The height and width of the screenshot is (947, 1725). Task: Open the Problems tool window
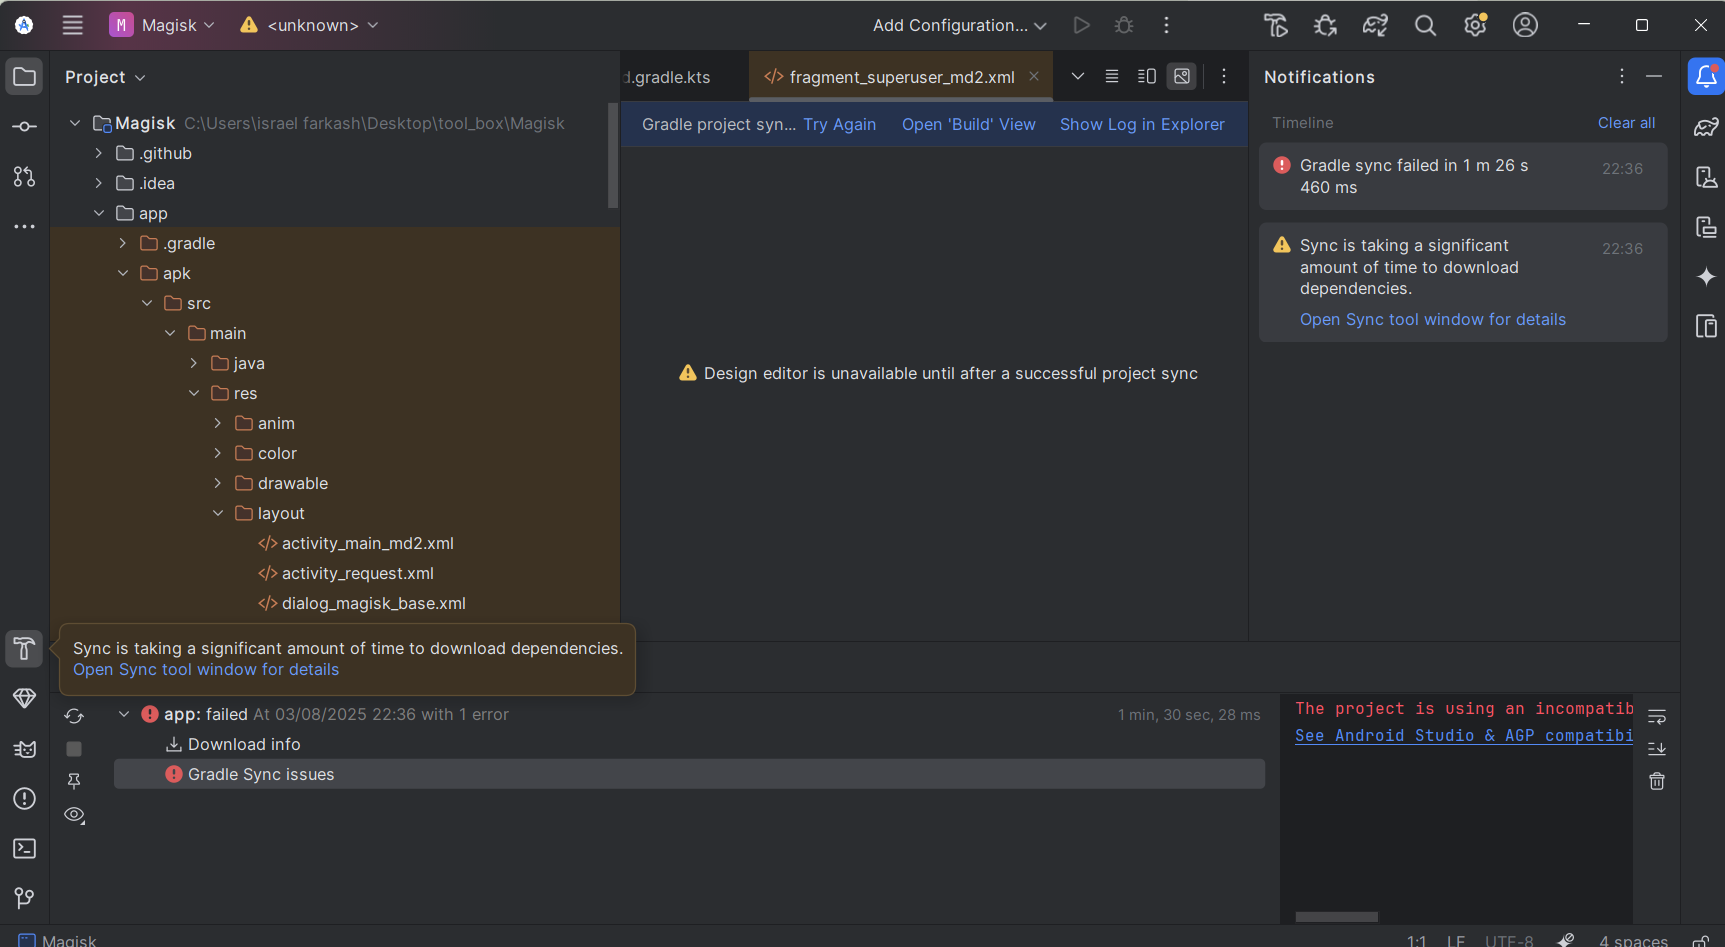(24, 798)
